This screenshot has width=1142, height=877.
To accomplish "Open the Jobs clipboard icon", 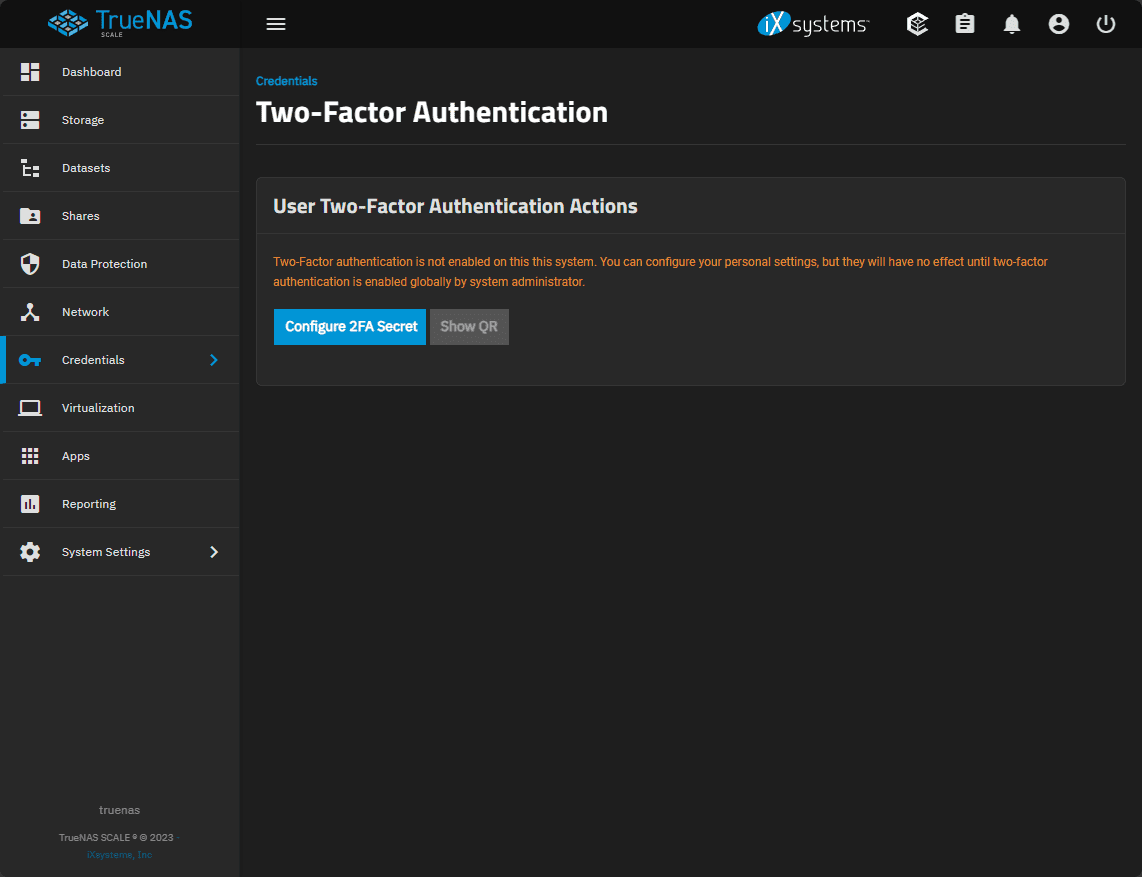I will (965, 24).
